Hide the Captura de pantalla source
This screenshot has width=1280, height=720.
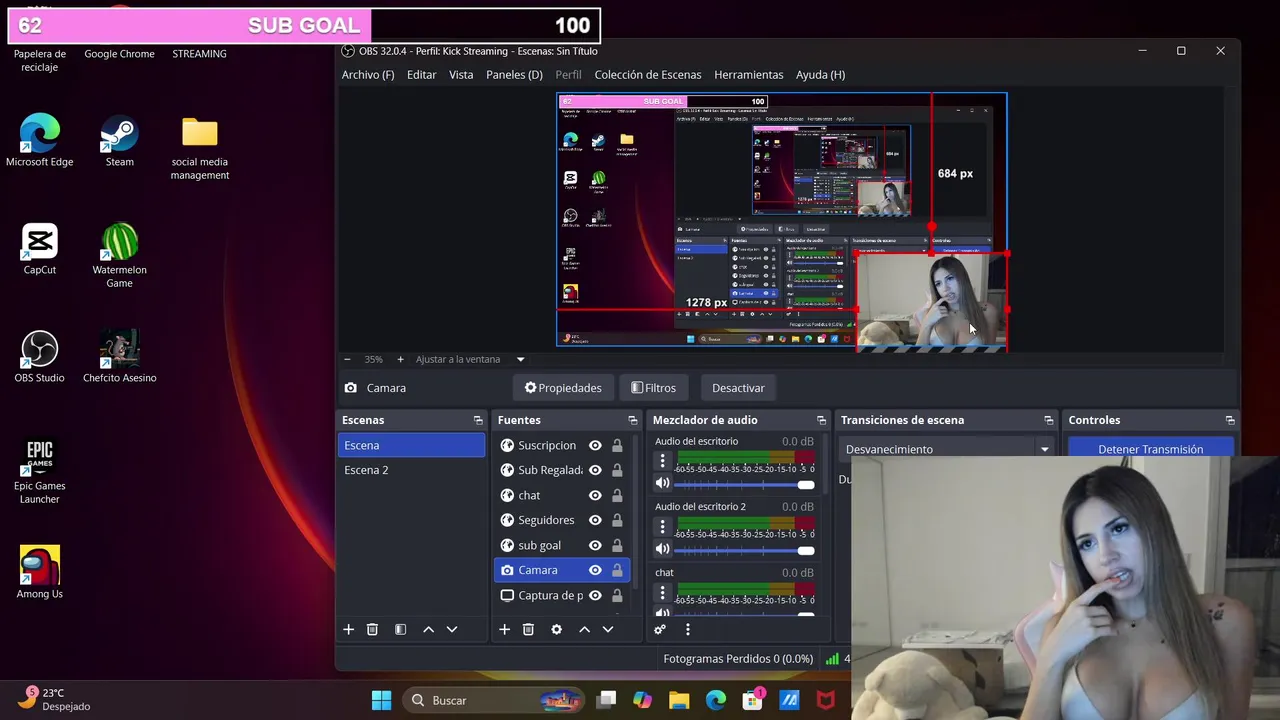[x=595, y=595]
